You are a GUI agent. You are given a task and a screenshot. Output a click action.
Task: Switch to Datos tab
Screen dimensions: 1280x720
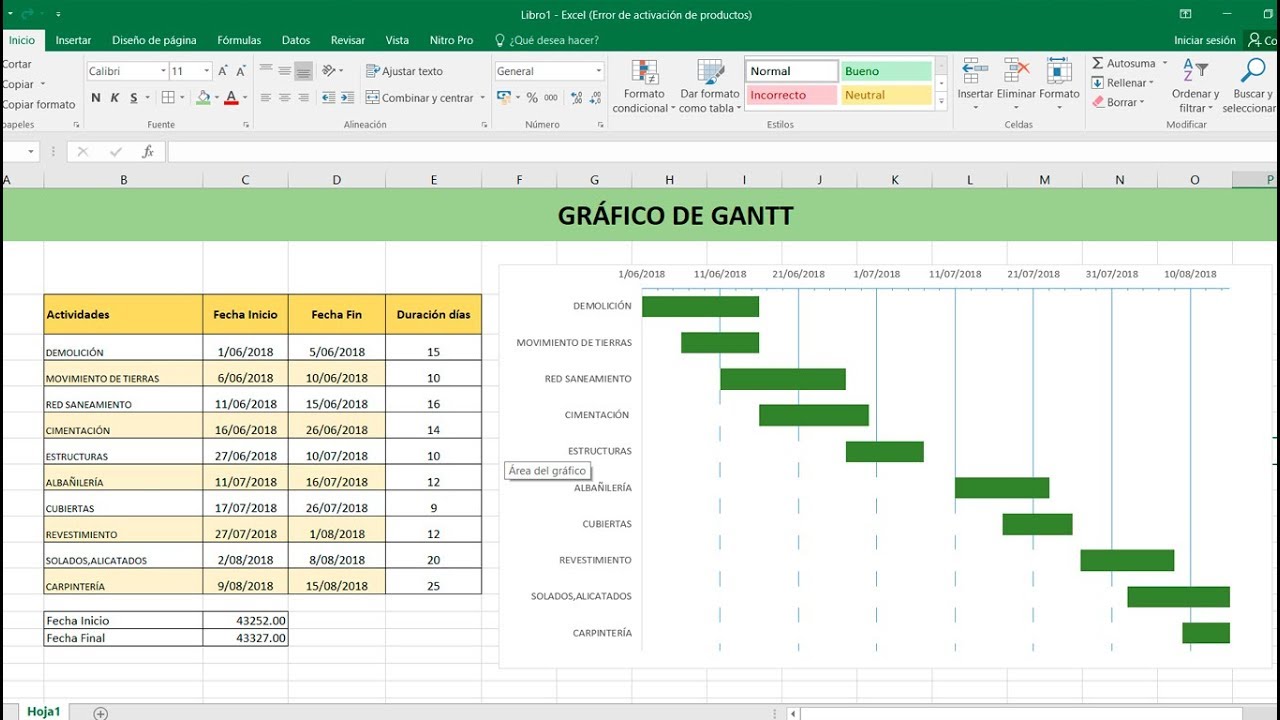[296, 40]
